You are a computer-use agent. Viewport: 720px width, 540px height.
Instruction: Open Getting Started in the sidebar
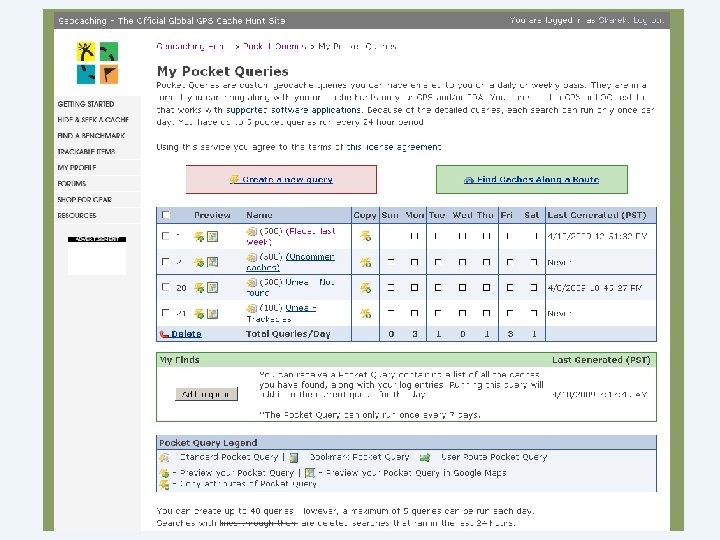pyautogui.click(x=86, y=104)
